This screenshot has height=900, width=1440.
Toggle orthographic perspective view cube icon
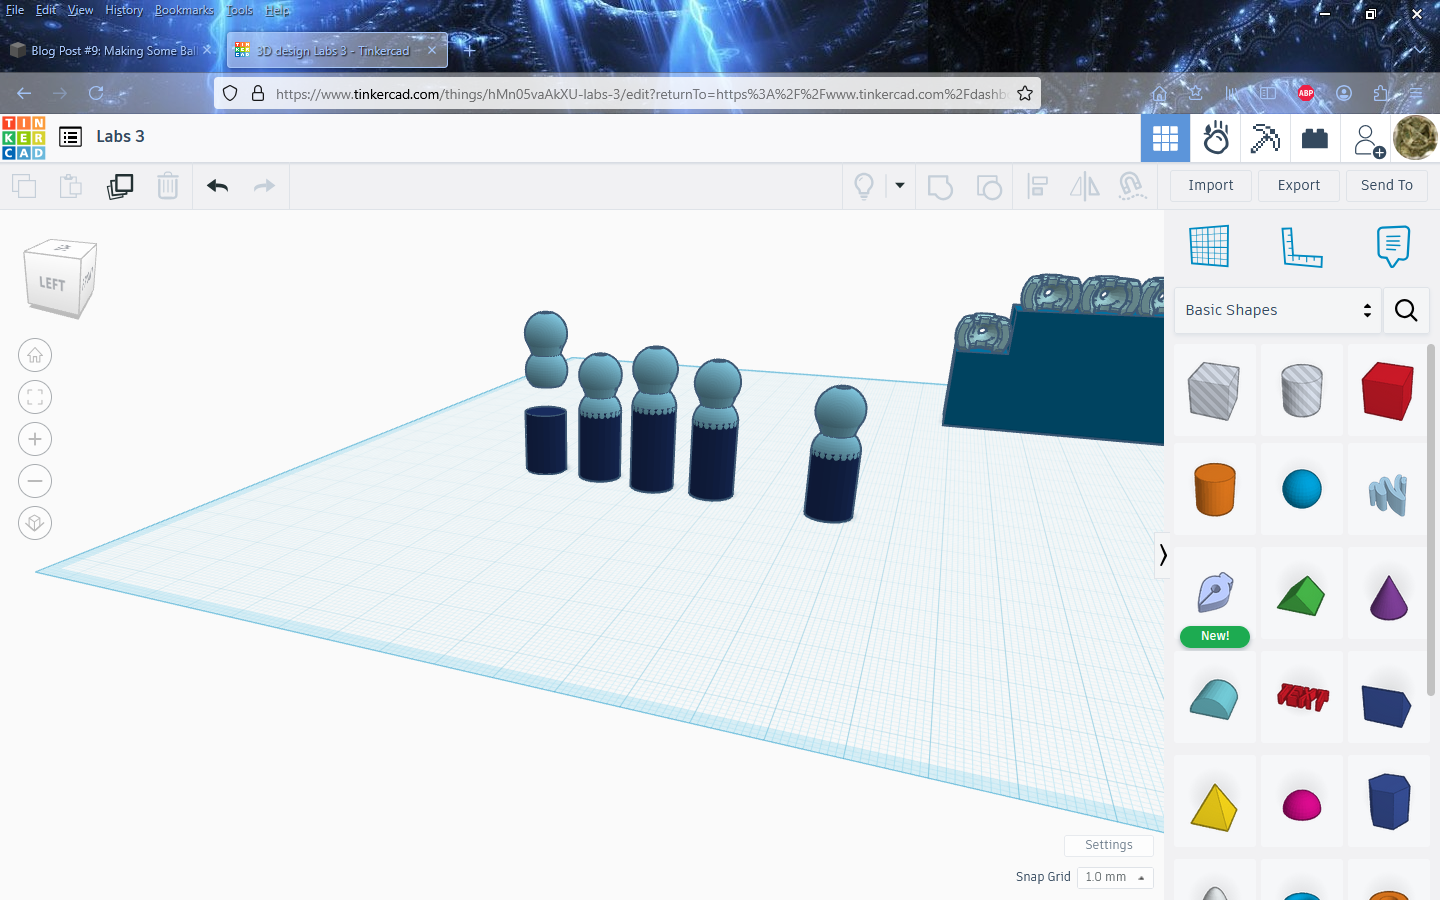pos(35,523)
